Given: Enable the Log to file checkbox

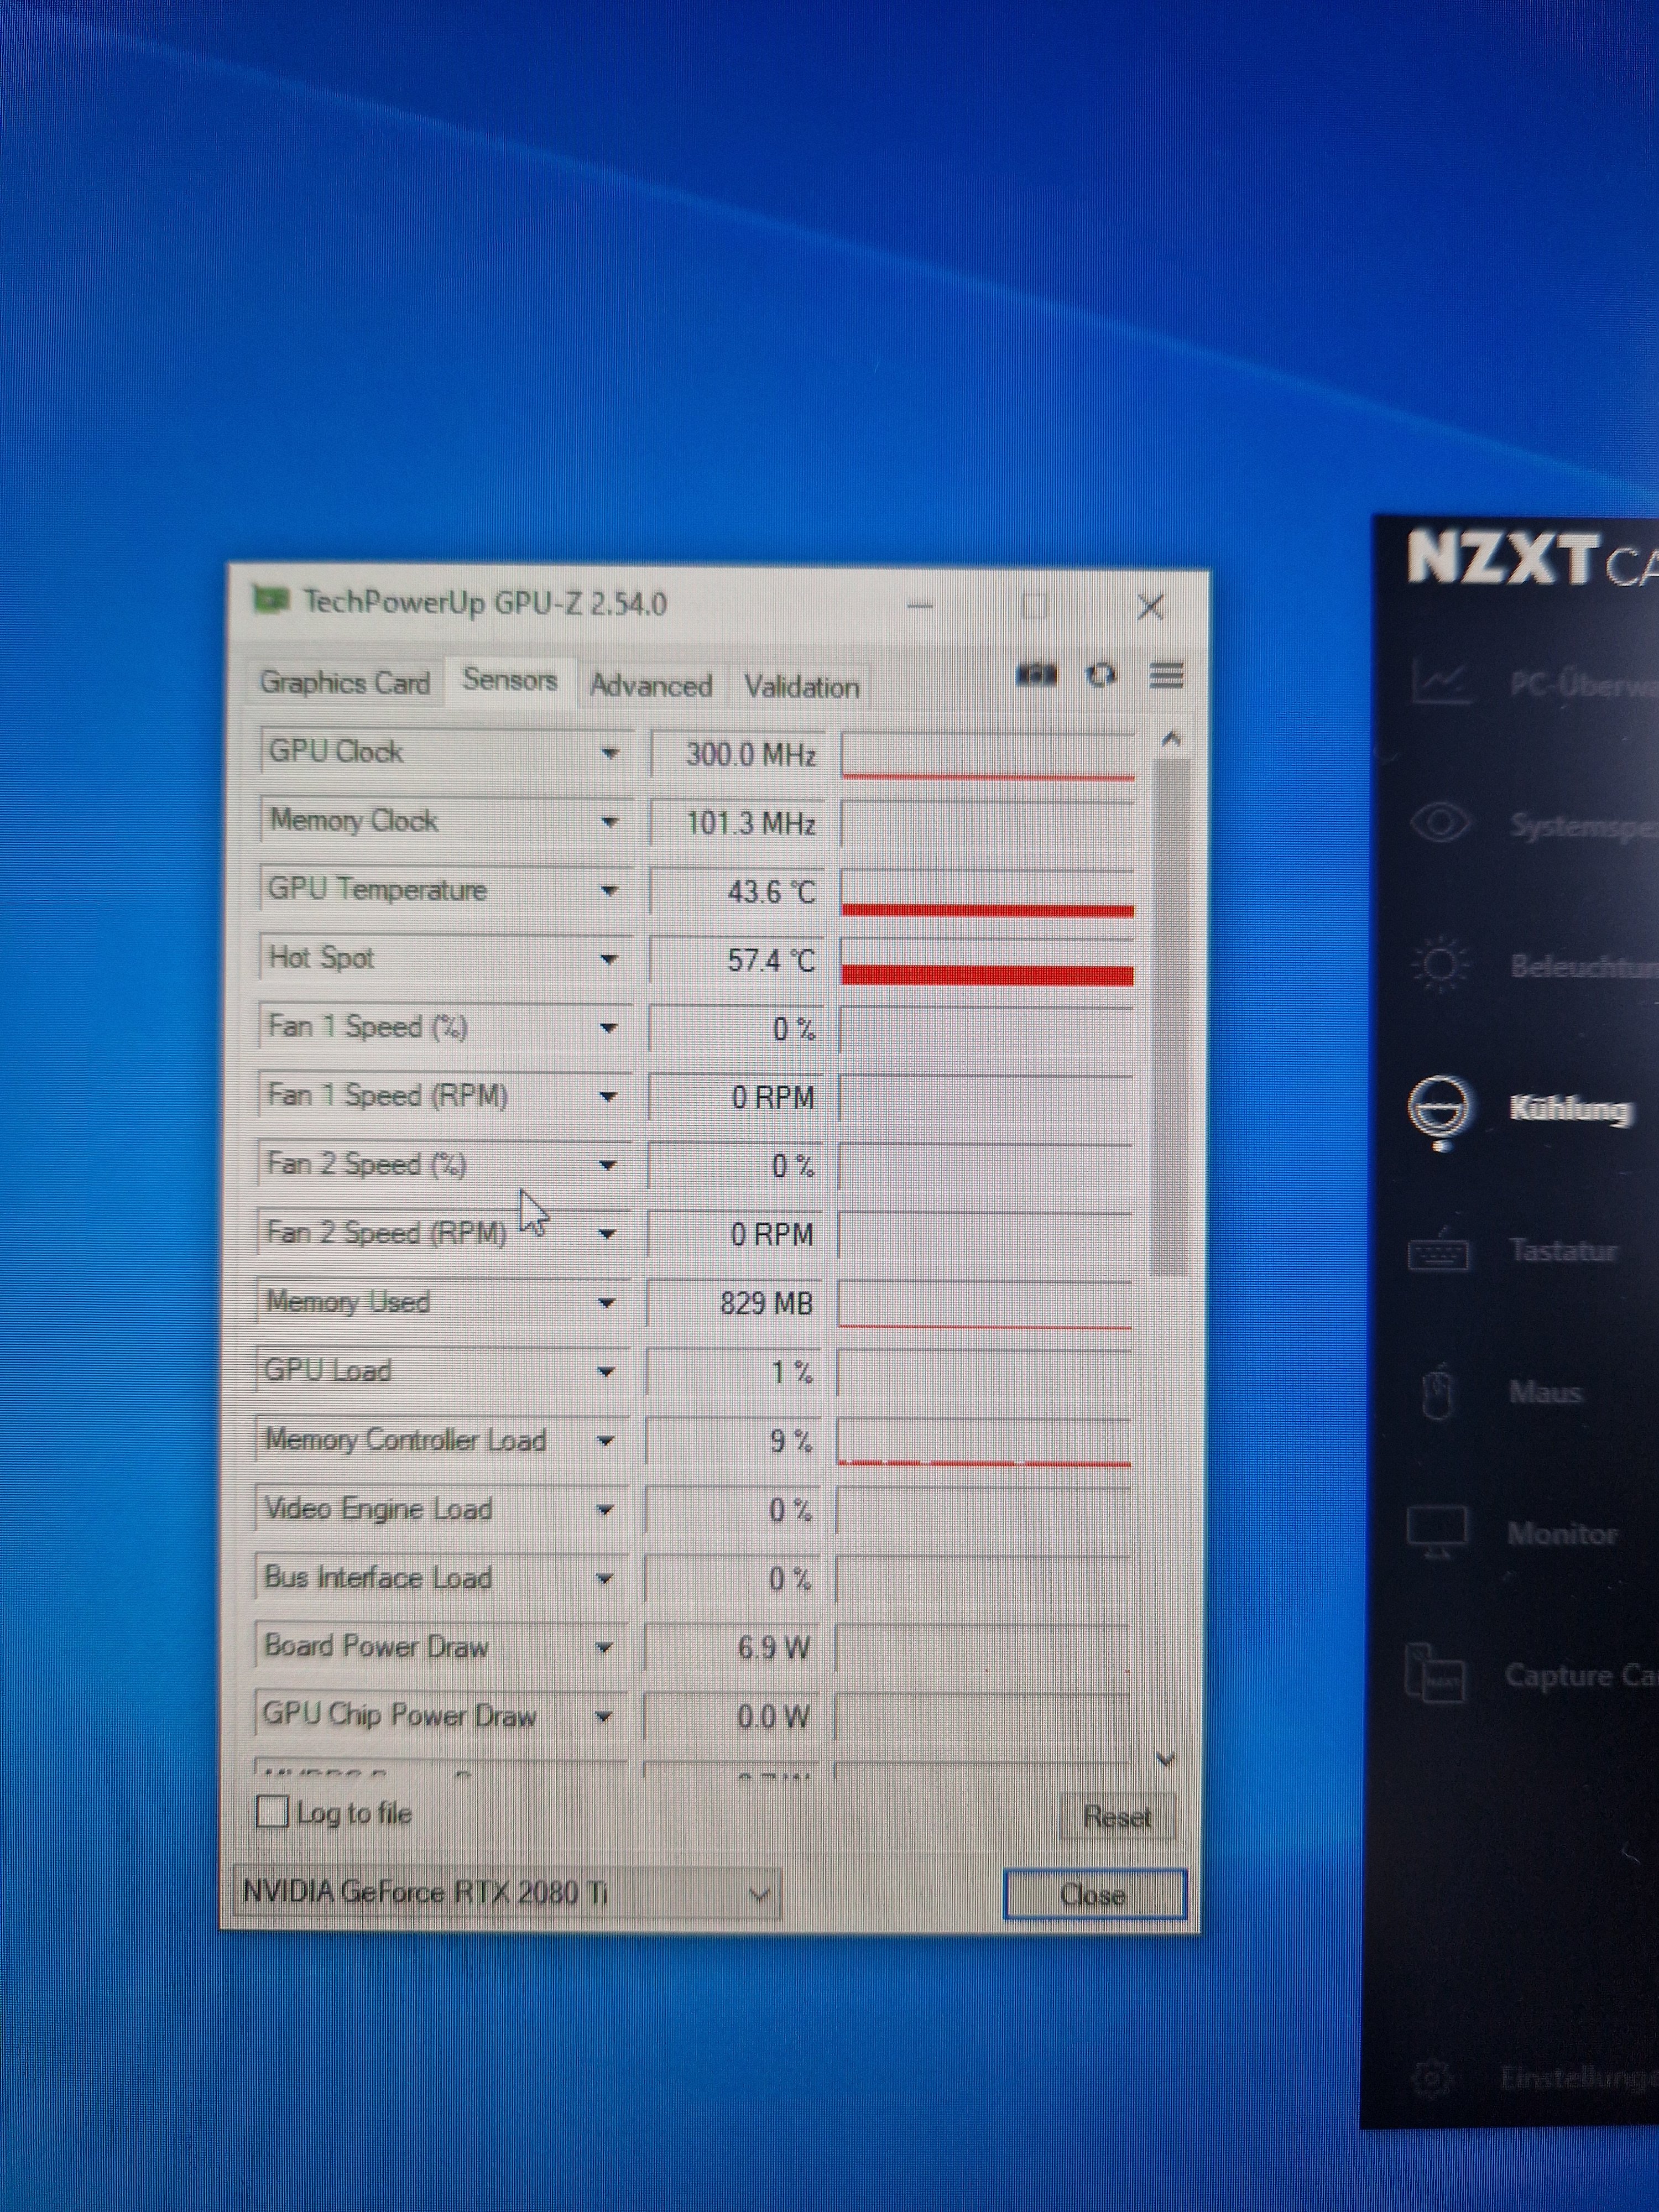Looking at the screenshot, I should click(273, 1812).
